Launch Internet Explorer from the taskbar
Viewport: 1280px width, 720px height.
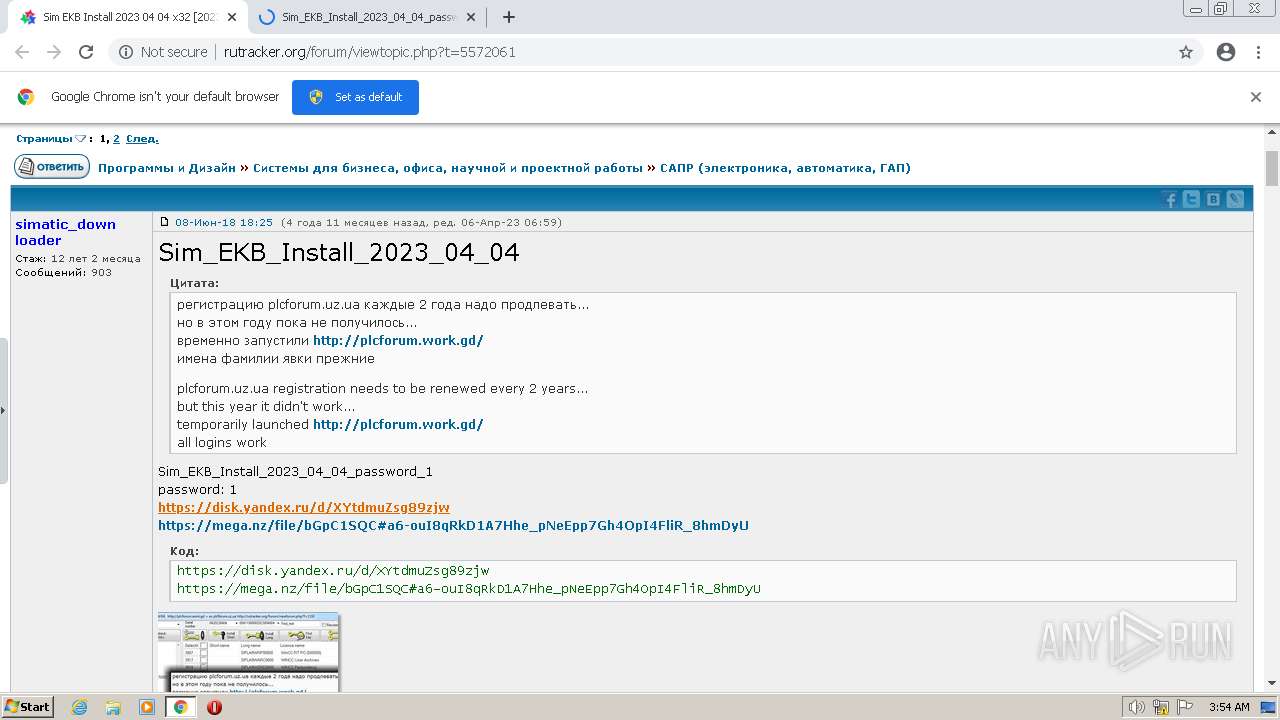coord(79,707)
